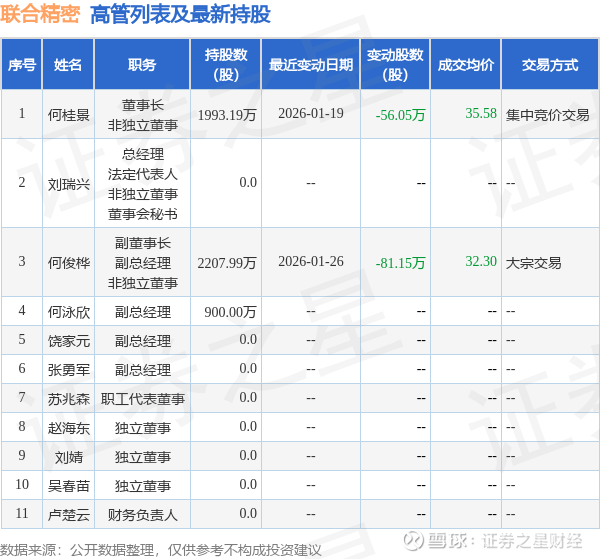Click 董事长 in 何桂景's positions

point(142,105)
